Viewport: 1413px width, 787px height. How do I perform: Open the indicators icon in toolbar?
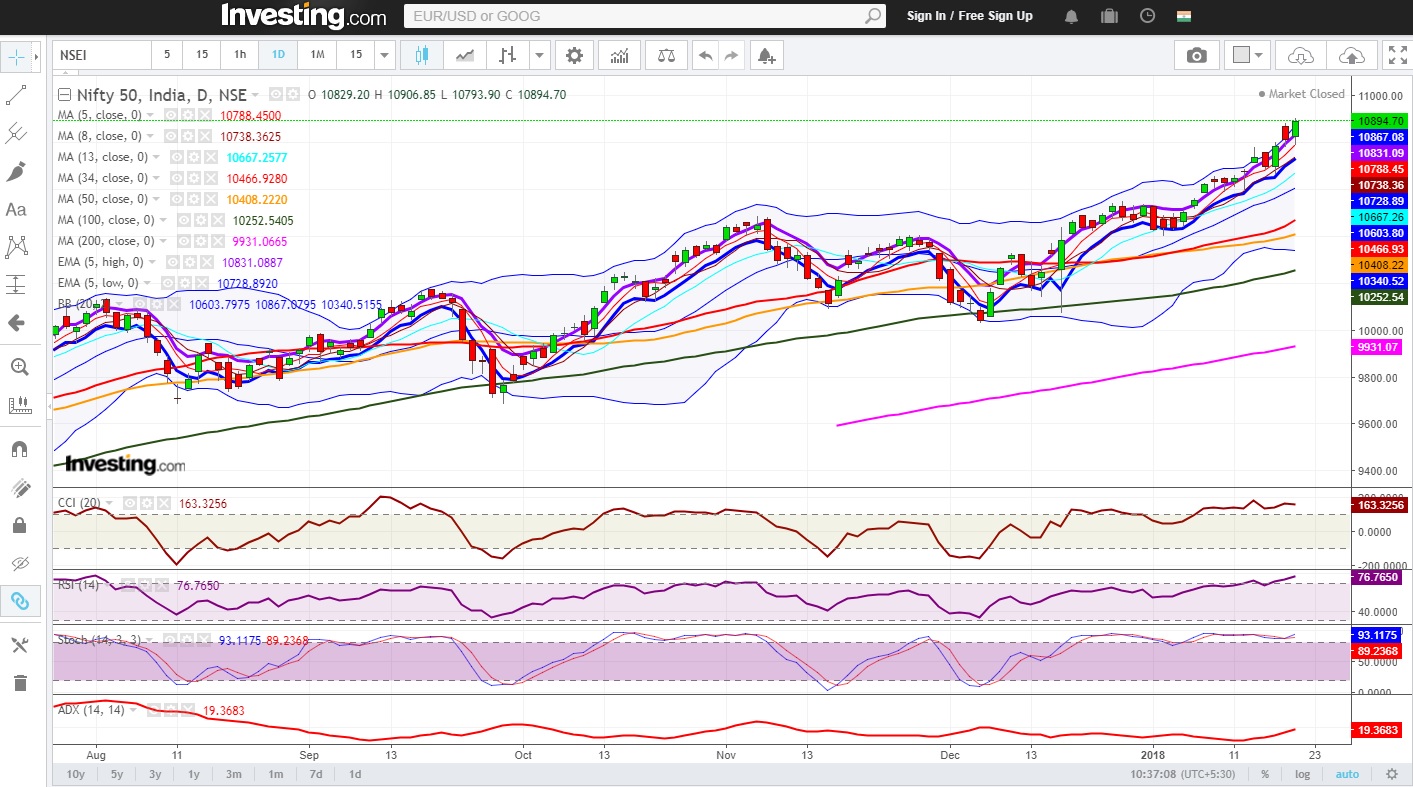click(x=620, y=55)
